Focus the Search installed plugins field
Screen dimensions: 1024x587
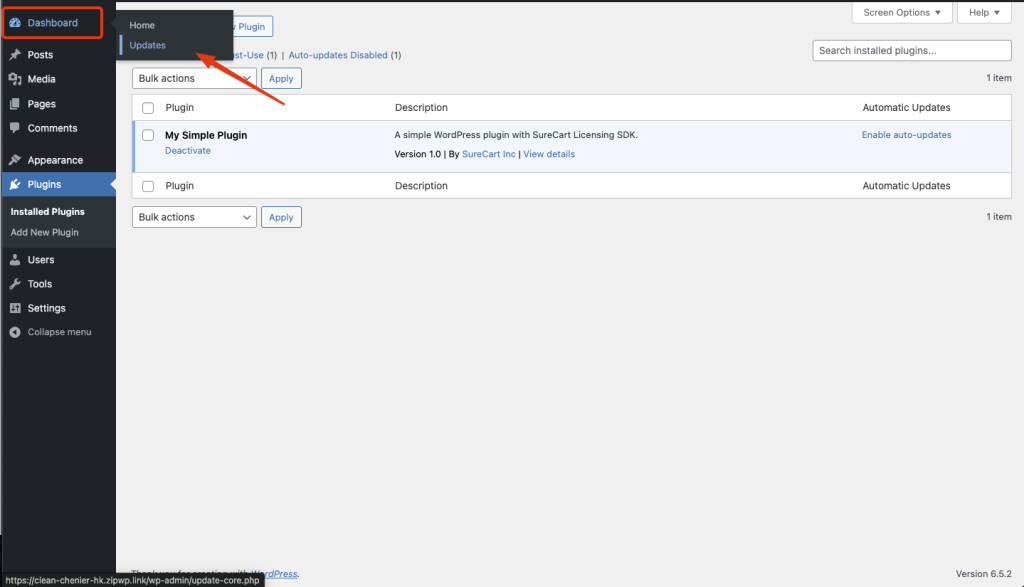pyautogui.click(x=911, y=51)
